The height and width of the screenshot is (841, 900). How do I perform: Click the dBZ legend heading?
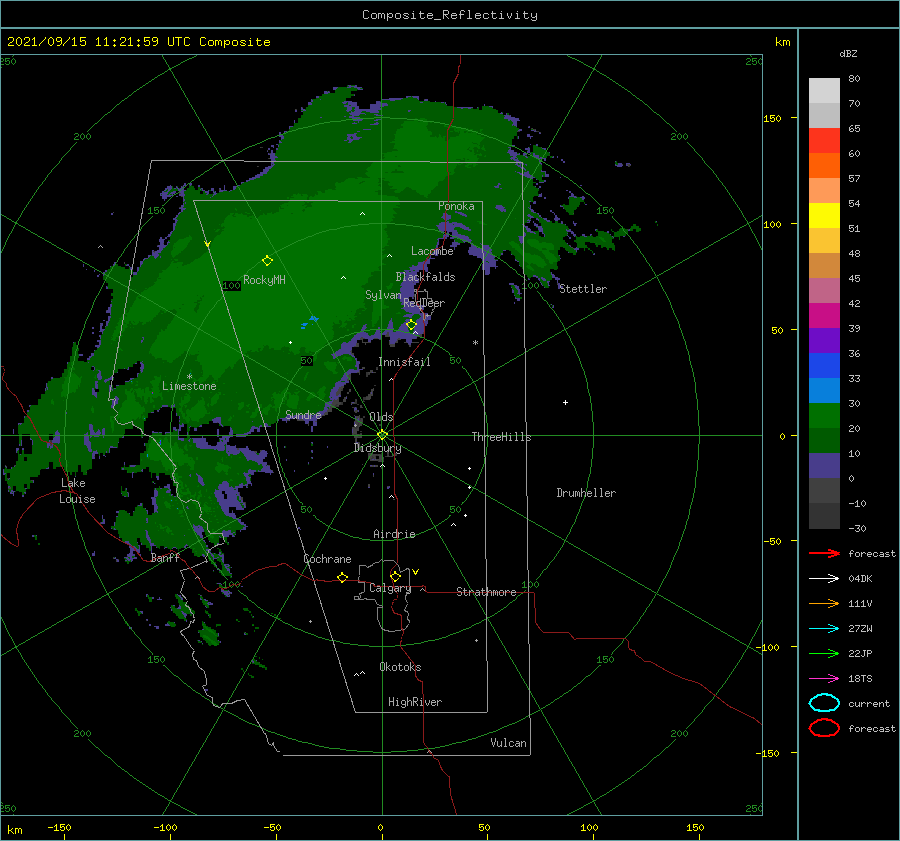pos(848,53)
